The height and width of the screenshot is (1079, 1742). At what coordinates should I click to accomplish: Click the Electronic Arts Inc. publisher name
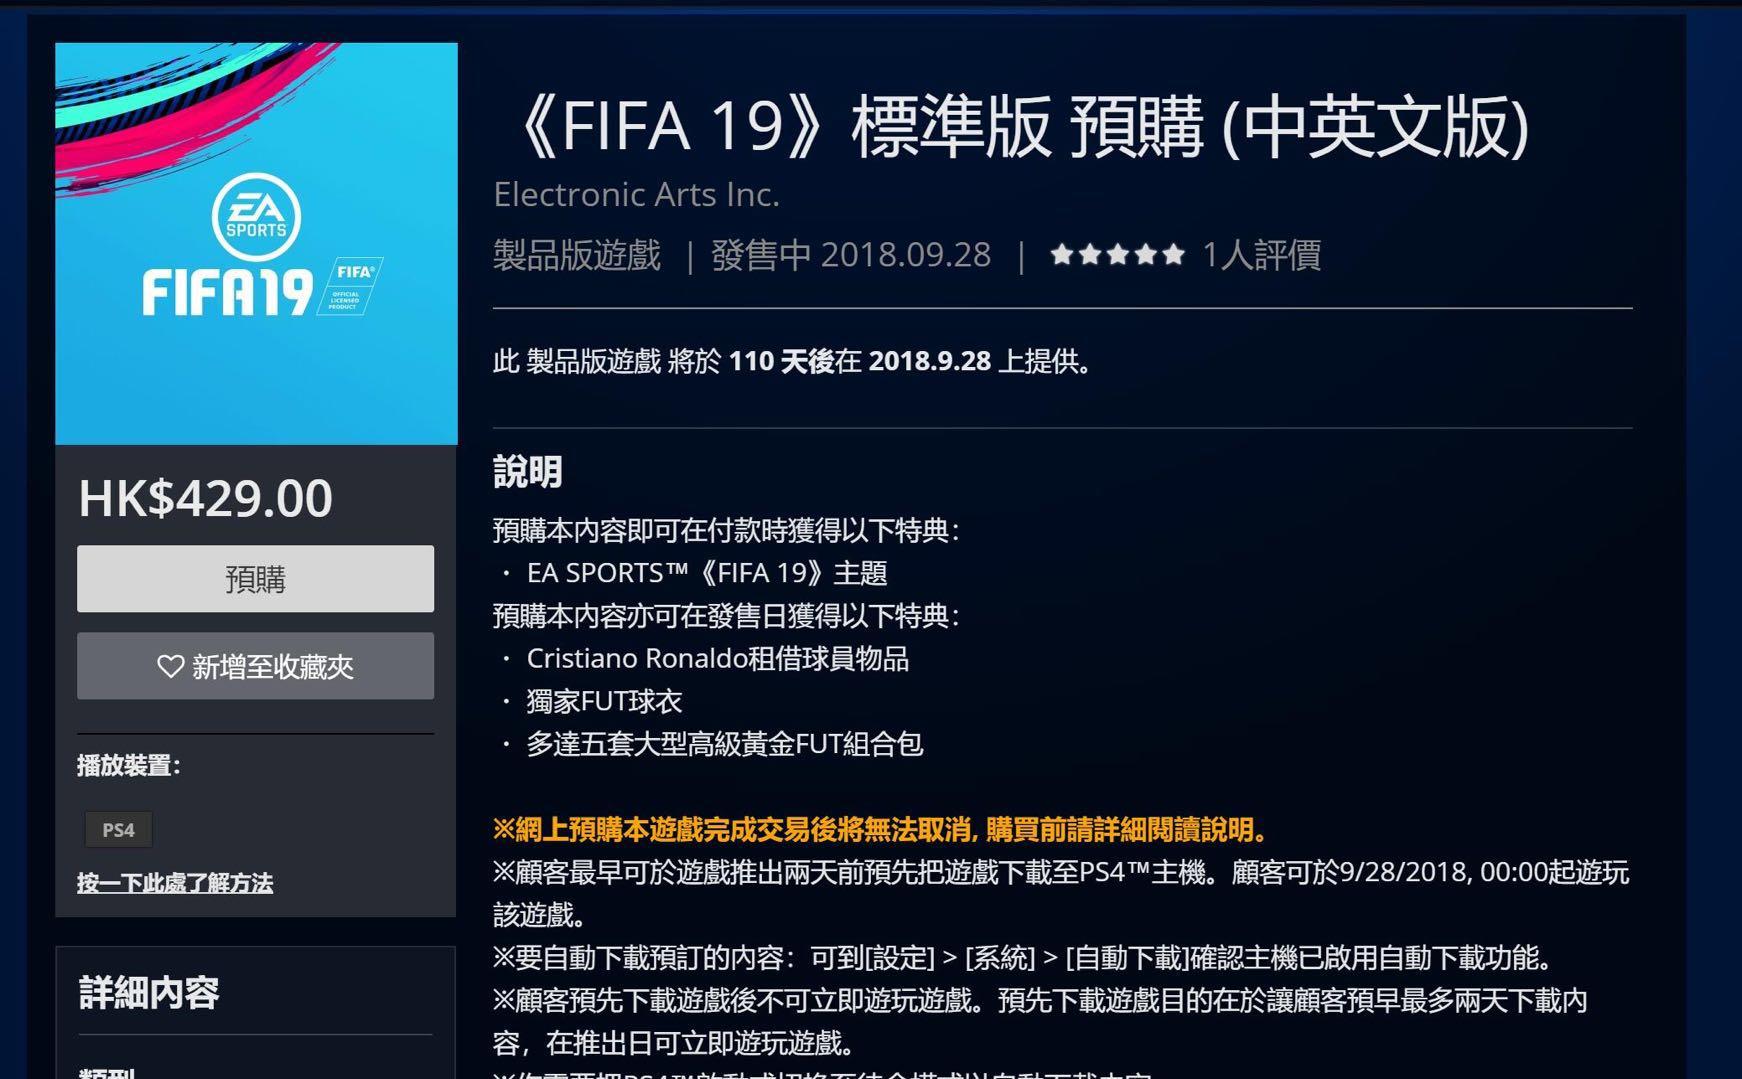pos(636,194)
